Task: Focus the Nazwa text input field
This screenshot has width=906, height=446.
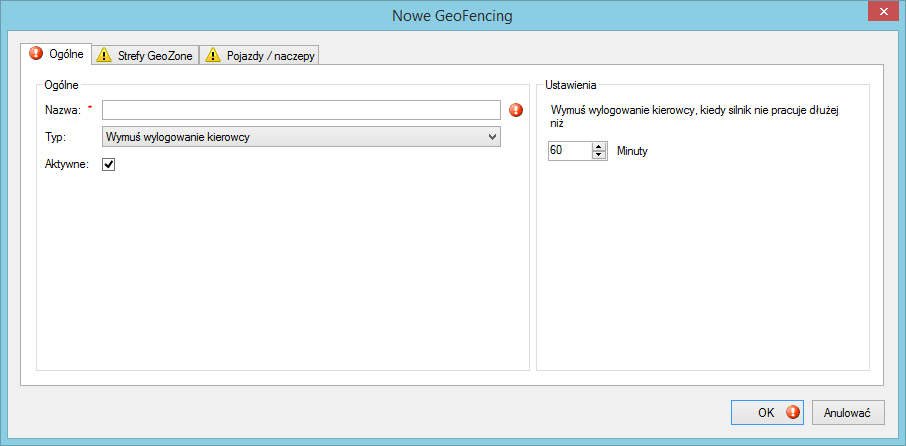Action: [x=300, y=110]
